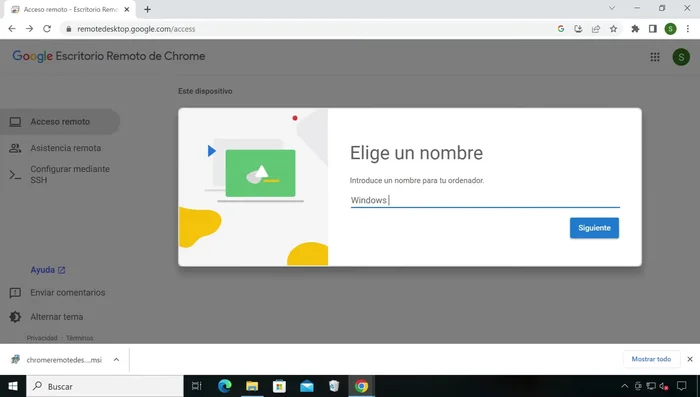Open the Google apps grid
Viewport: 700px width, 397px height.
point(654,57)
